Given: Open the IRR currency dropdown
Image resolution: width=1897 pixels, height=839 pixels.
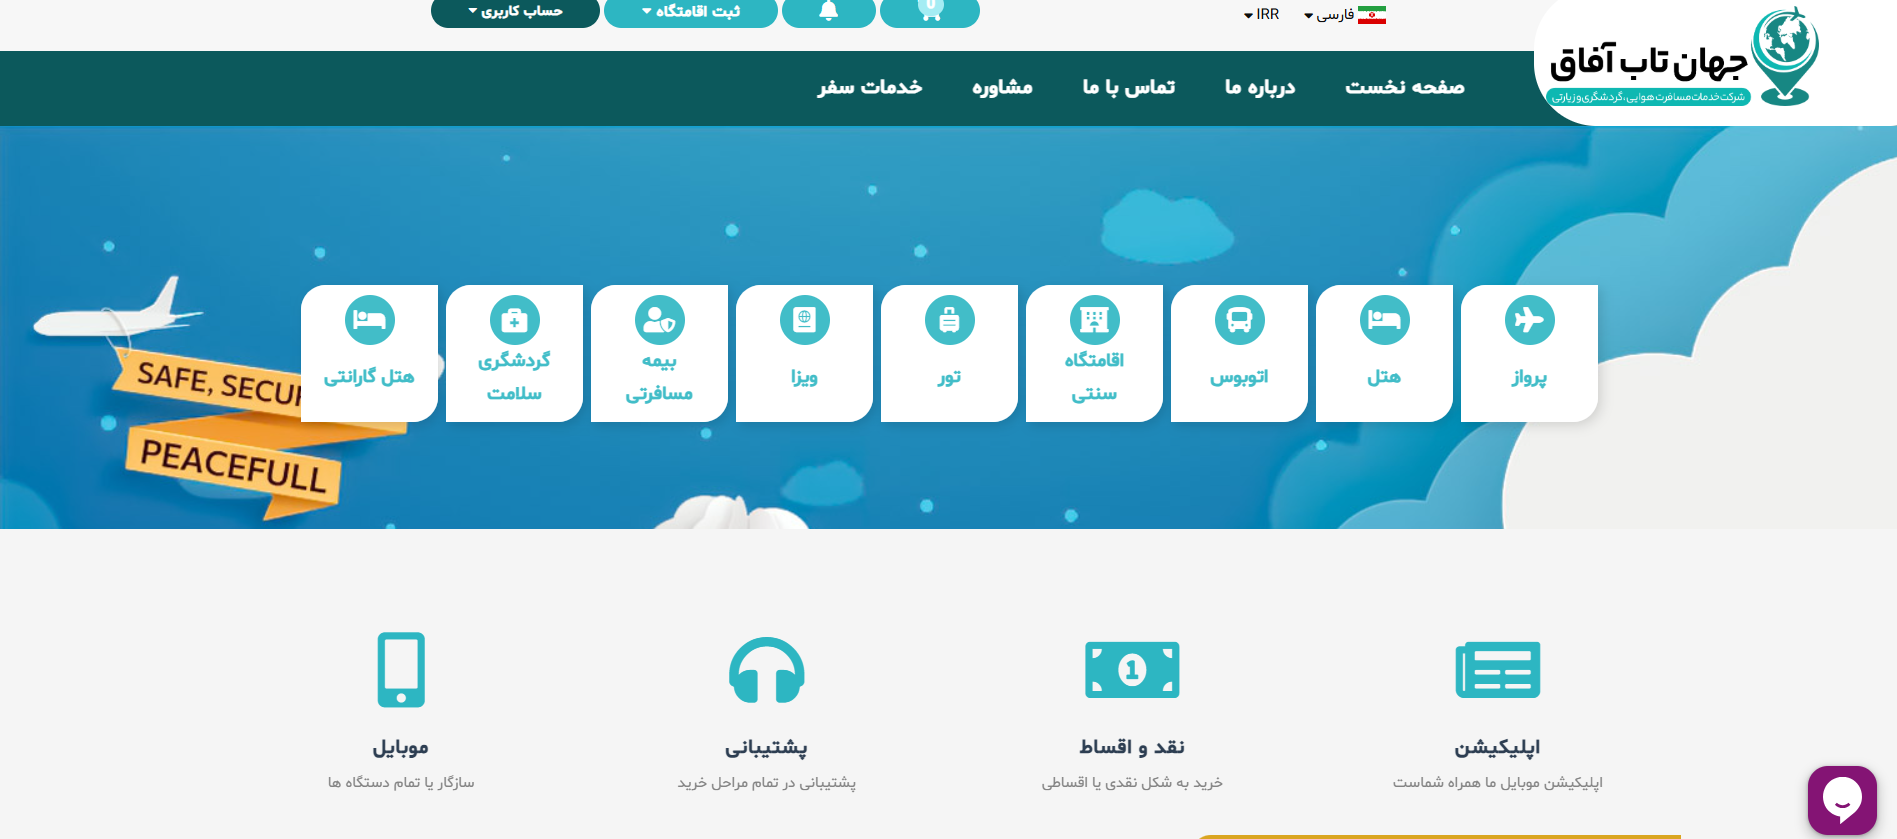Looking at the screenshot, I should (1261, 14).
